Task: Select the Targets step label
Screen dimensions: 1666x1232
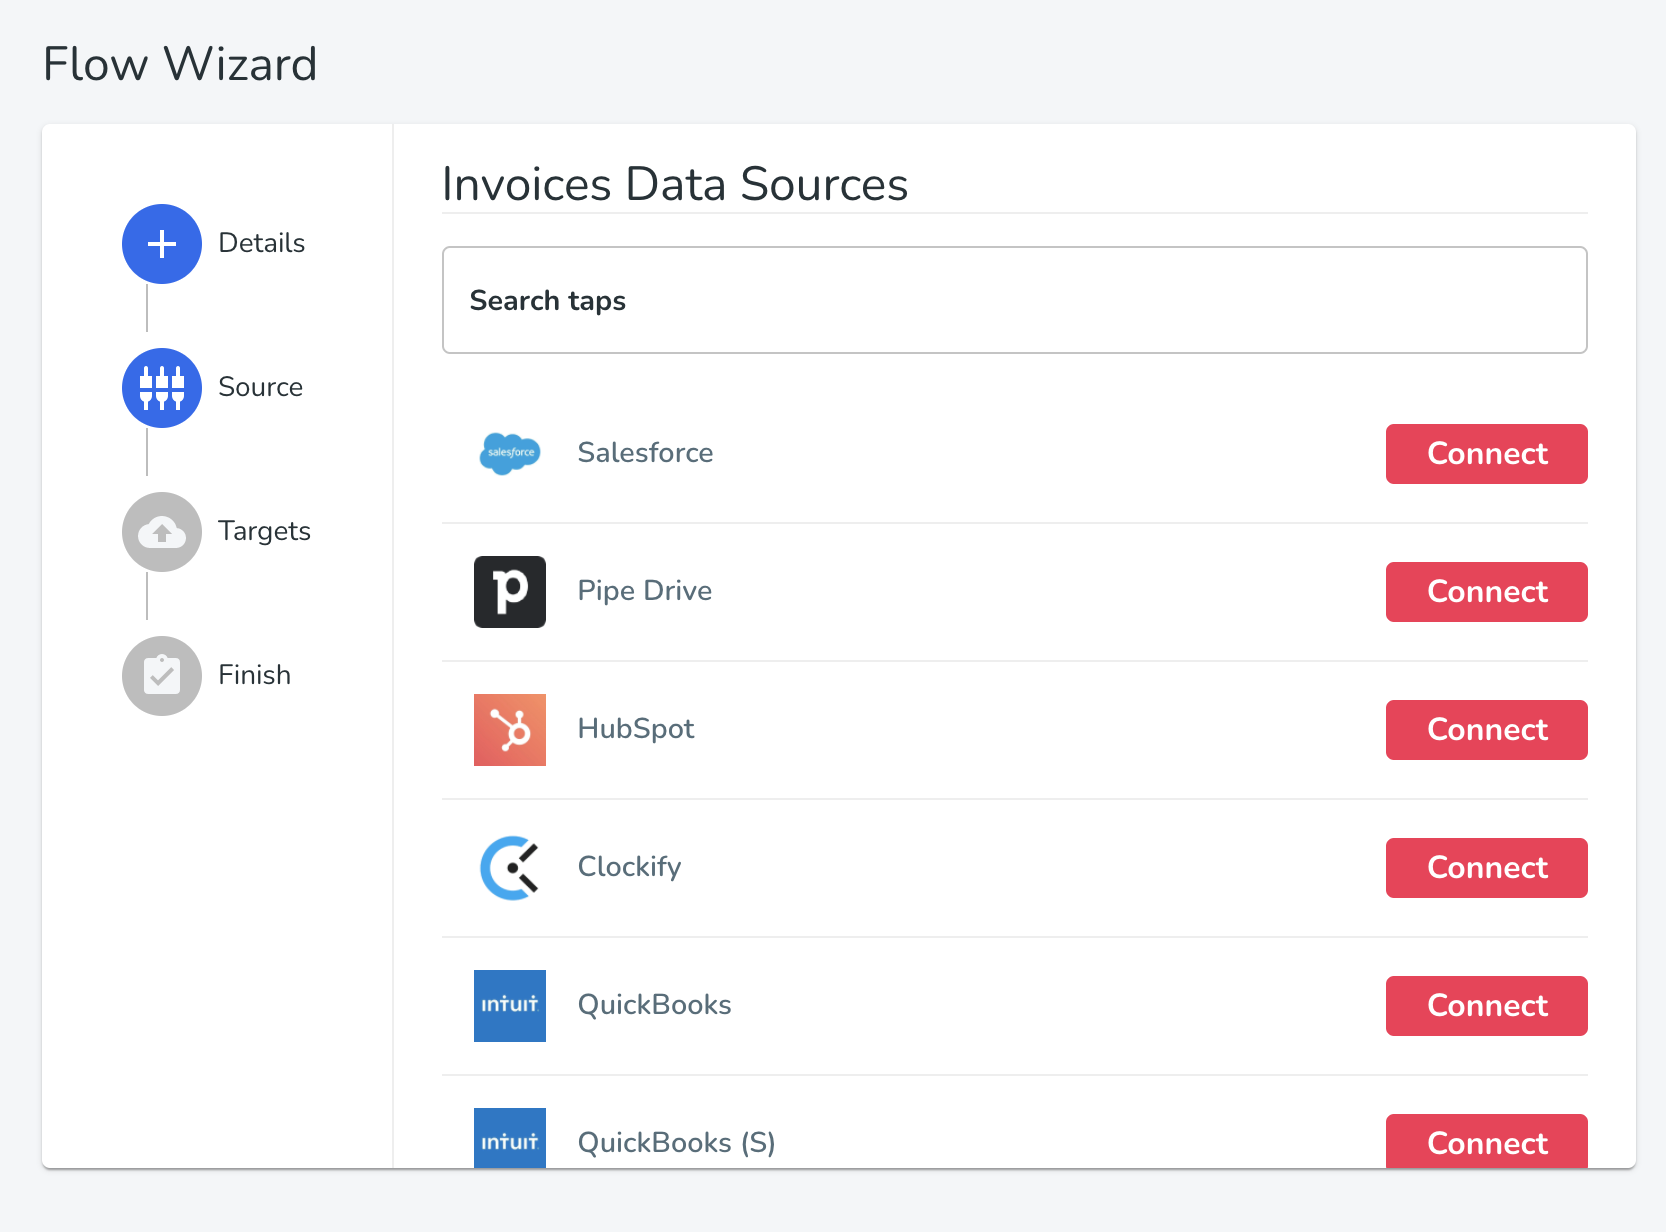Action: point(265,532)
